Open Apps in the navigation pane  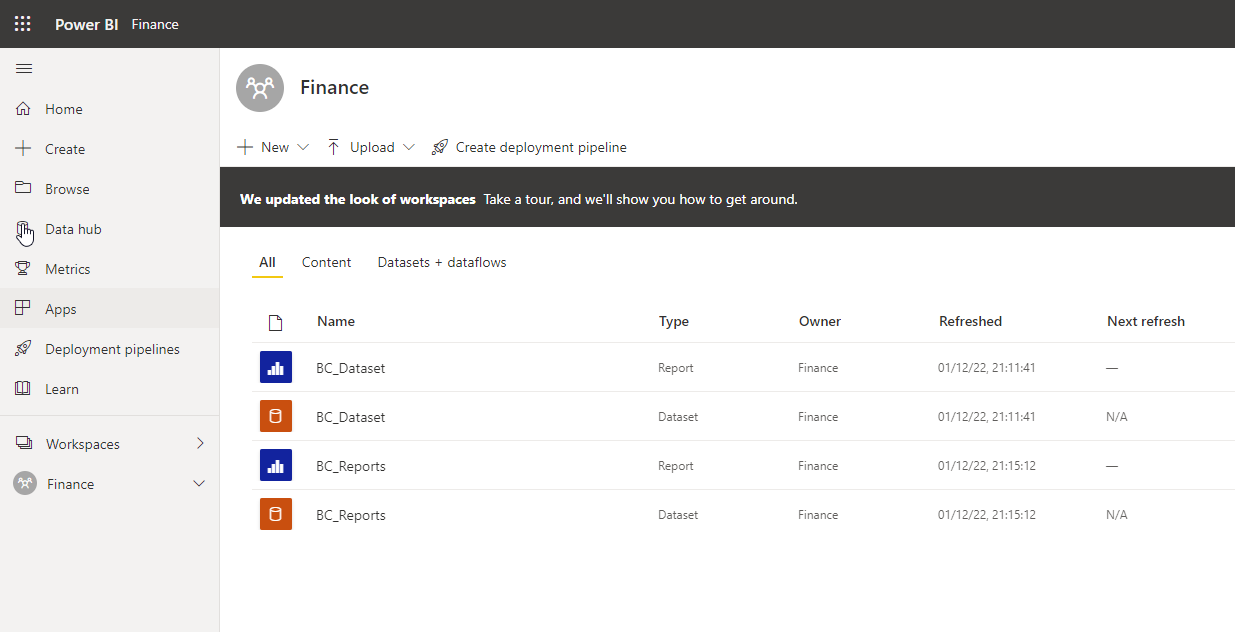110,309
